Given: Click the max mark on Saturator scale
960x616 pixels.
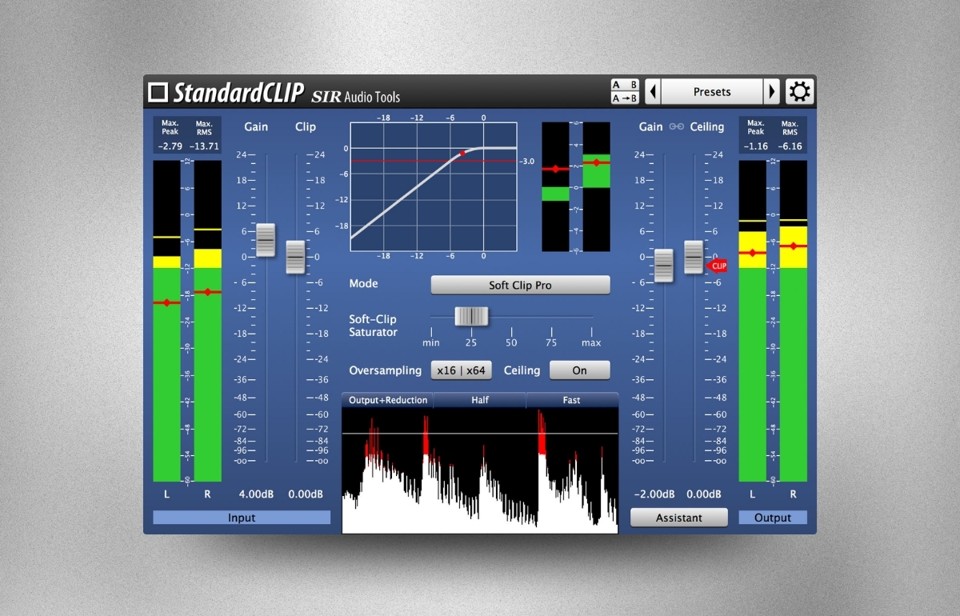Looking at the screenshot, I should coord(591,343).
